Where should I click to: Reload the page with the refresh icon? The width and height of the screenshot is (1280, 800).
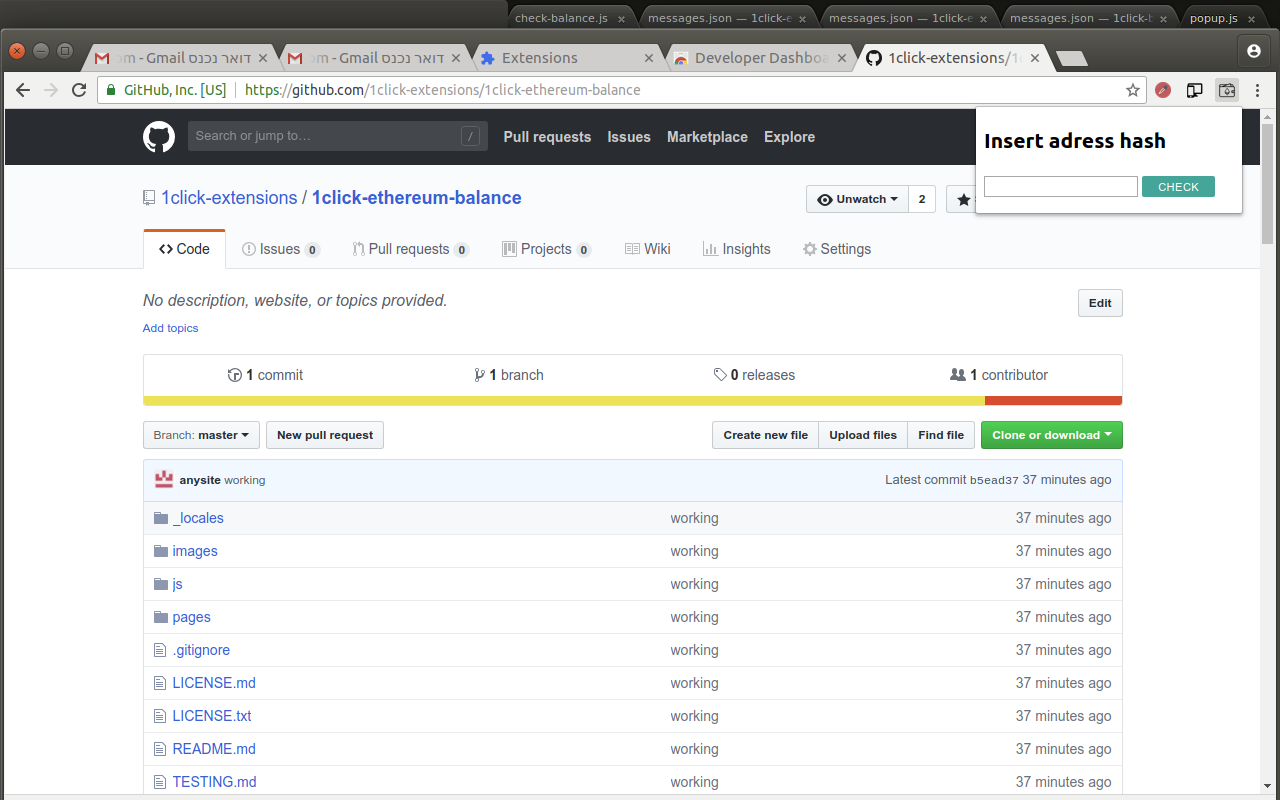pyautogui.click(x=79, y=90)
